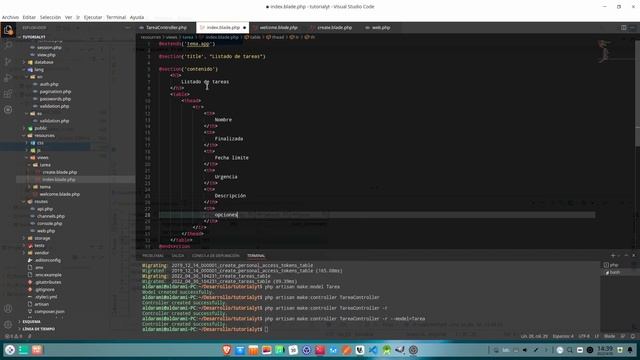
Task: Open the Ayuda menu
Action: 137,17
